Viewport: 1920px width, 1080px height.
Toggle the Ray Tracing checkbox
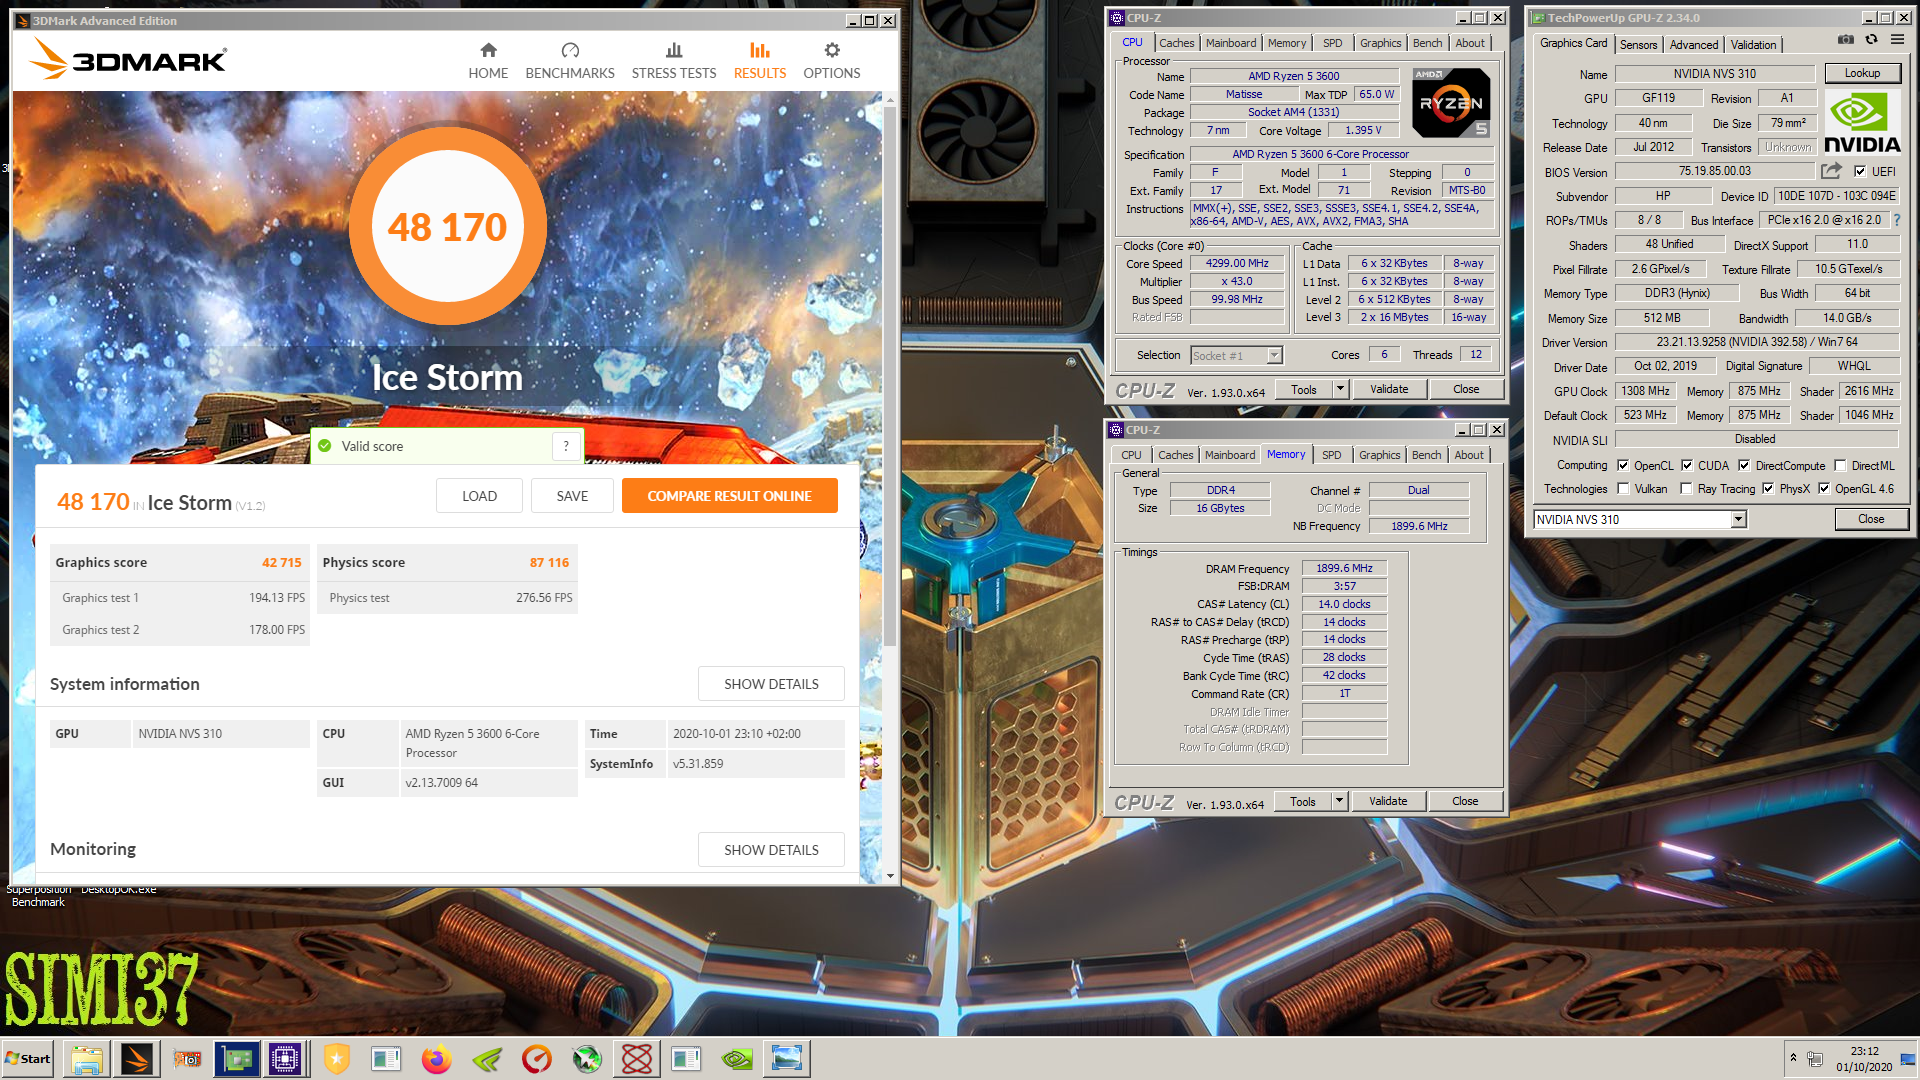point(1687,489)
